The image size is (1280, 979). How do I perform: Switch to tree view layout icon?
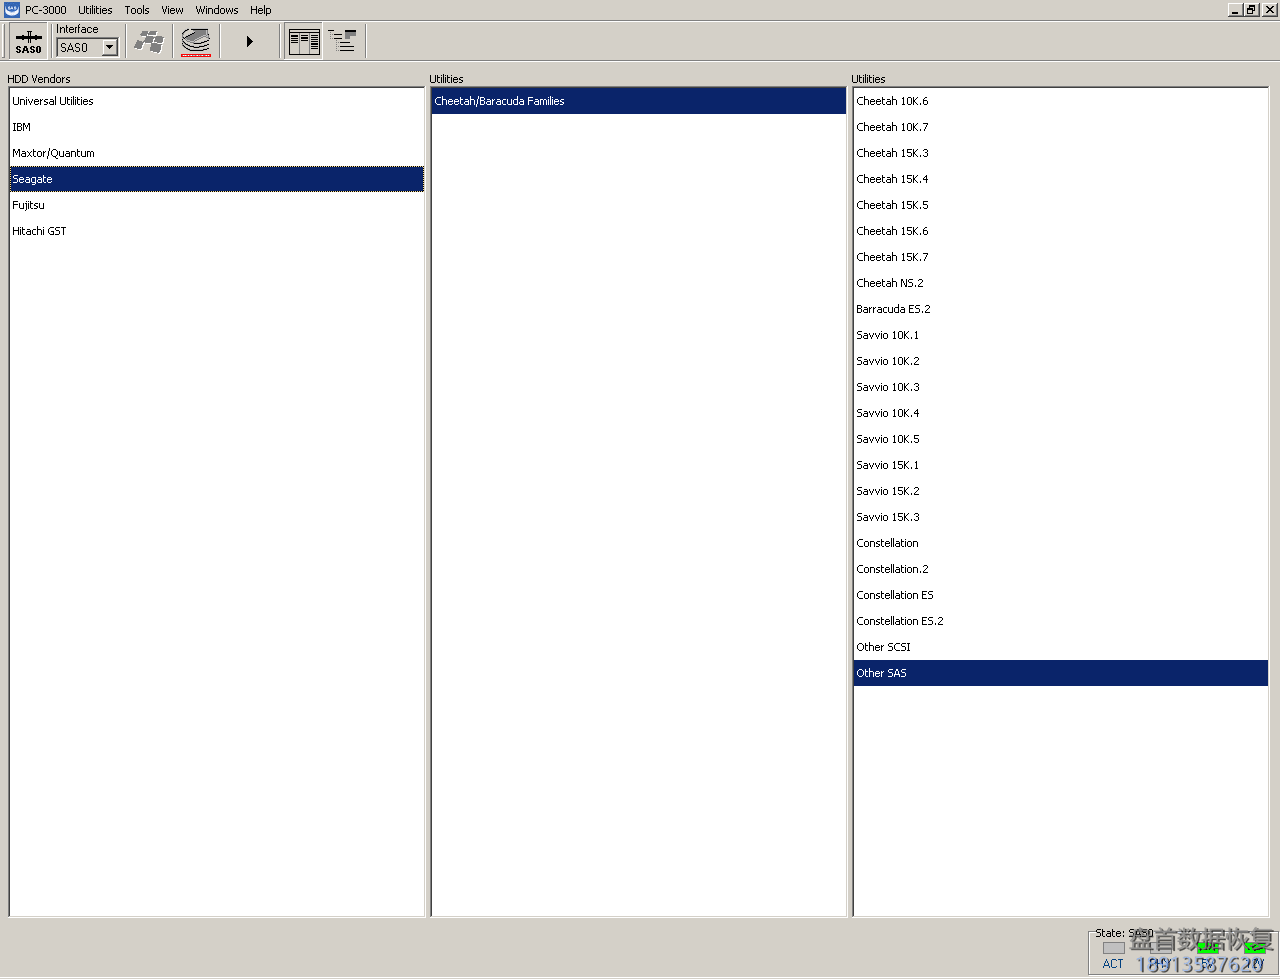point(342,42)
